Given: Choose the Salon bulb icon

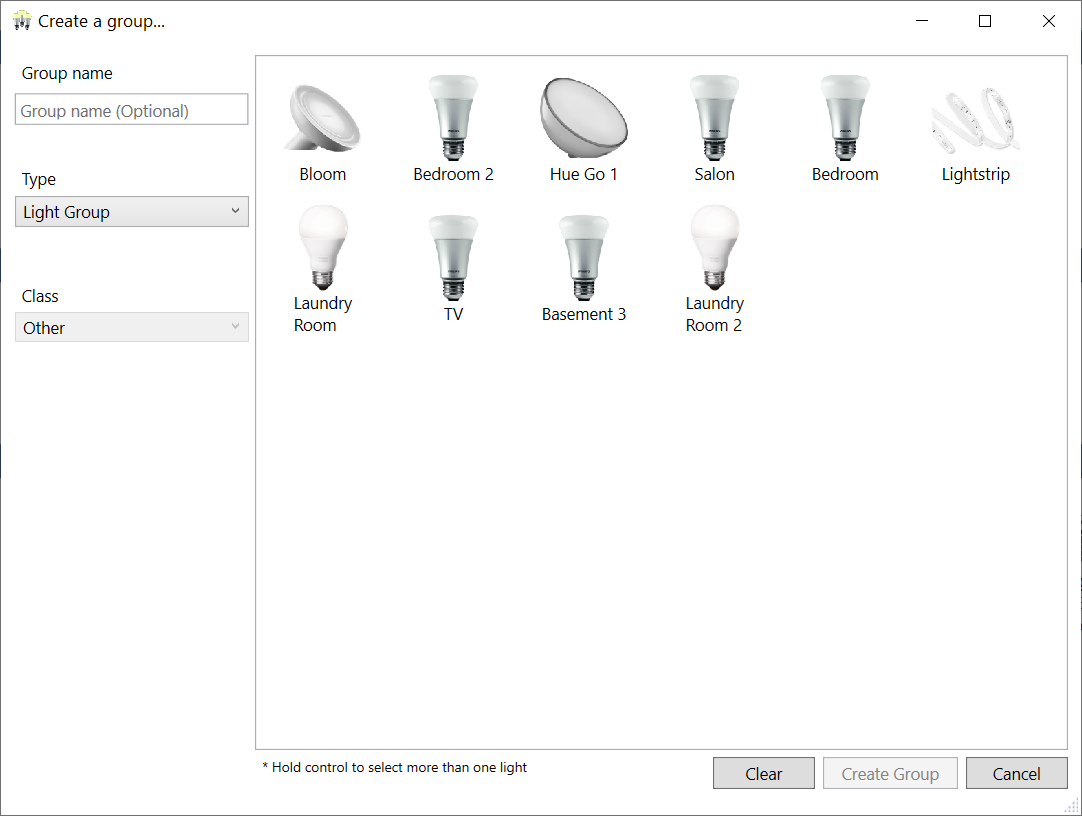Looking at the screenshot, I should [714, 117].
